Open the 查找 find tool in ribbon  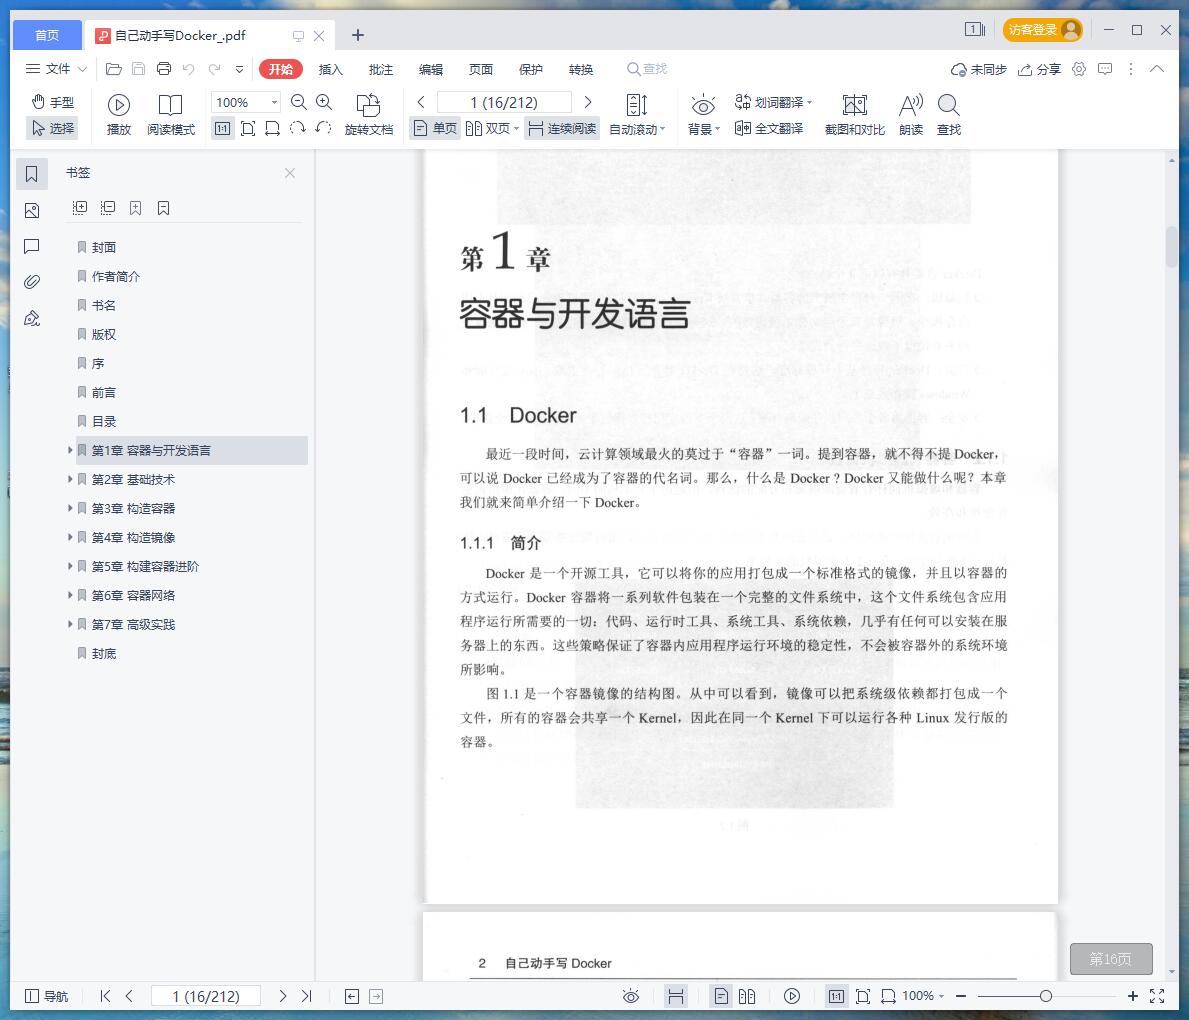point(949,115)
